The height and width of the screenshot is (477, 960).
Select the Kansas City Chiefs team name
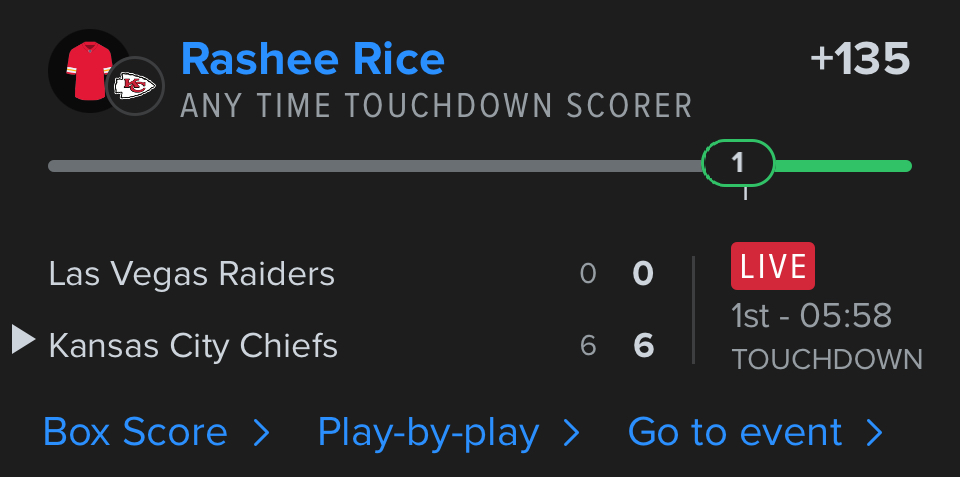tap(193, 346)
